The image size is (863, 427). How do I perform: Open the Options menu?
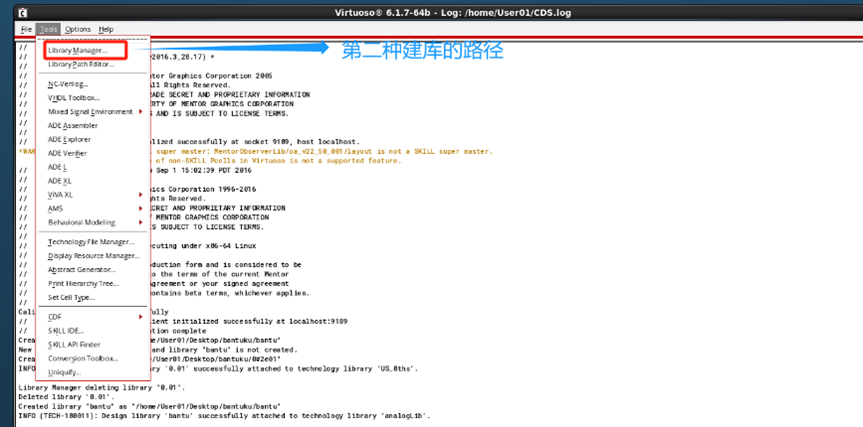[x=78, y=30]
